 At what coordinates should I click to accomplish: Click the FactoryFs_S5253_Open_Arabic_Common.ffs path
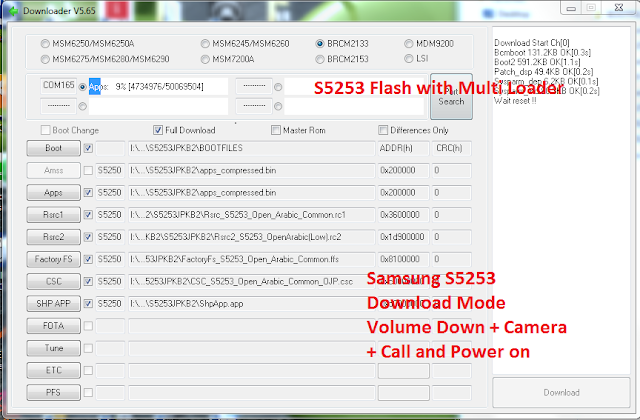click(251, 259)
